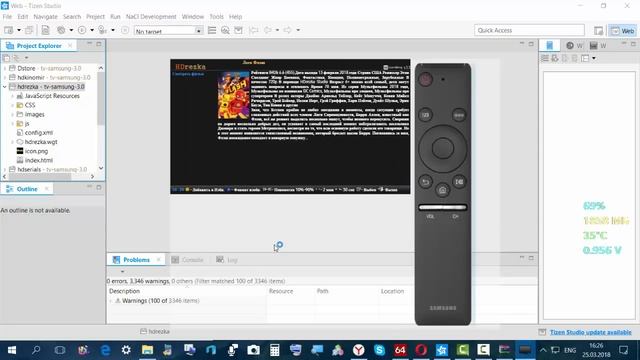Click the Save All toolbar icon
The image size is (640, 360).
pyautogui.click(x=29, y=30)
